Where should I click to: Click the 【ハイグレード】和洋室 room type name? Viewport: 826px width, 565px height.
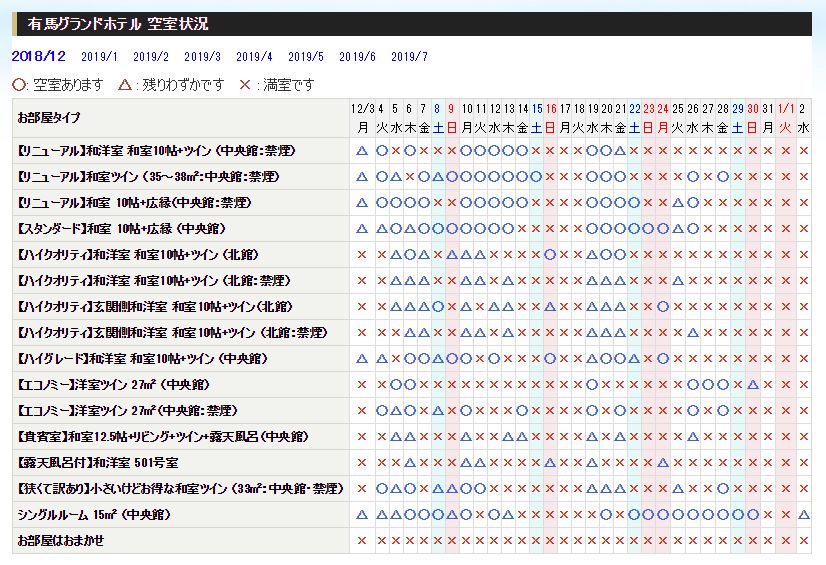pyautogui.click(x=142, y=359)
